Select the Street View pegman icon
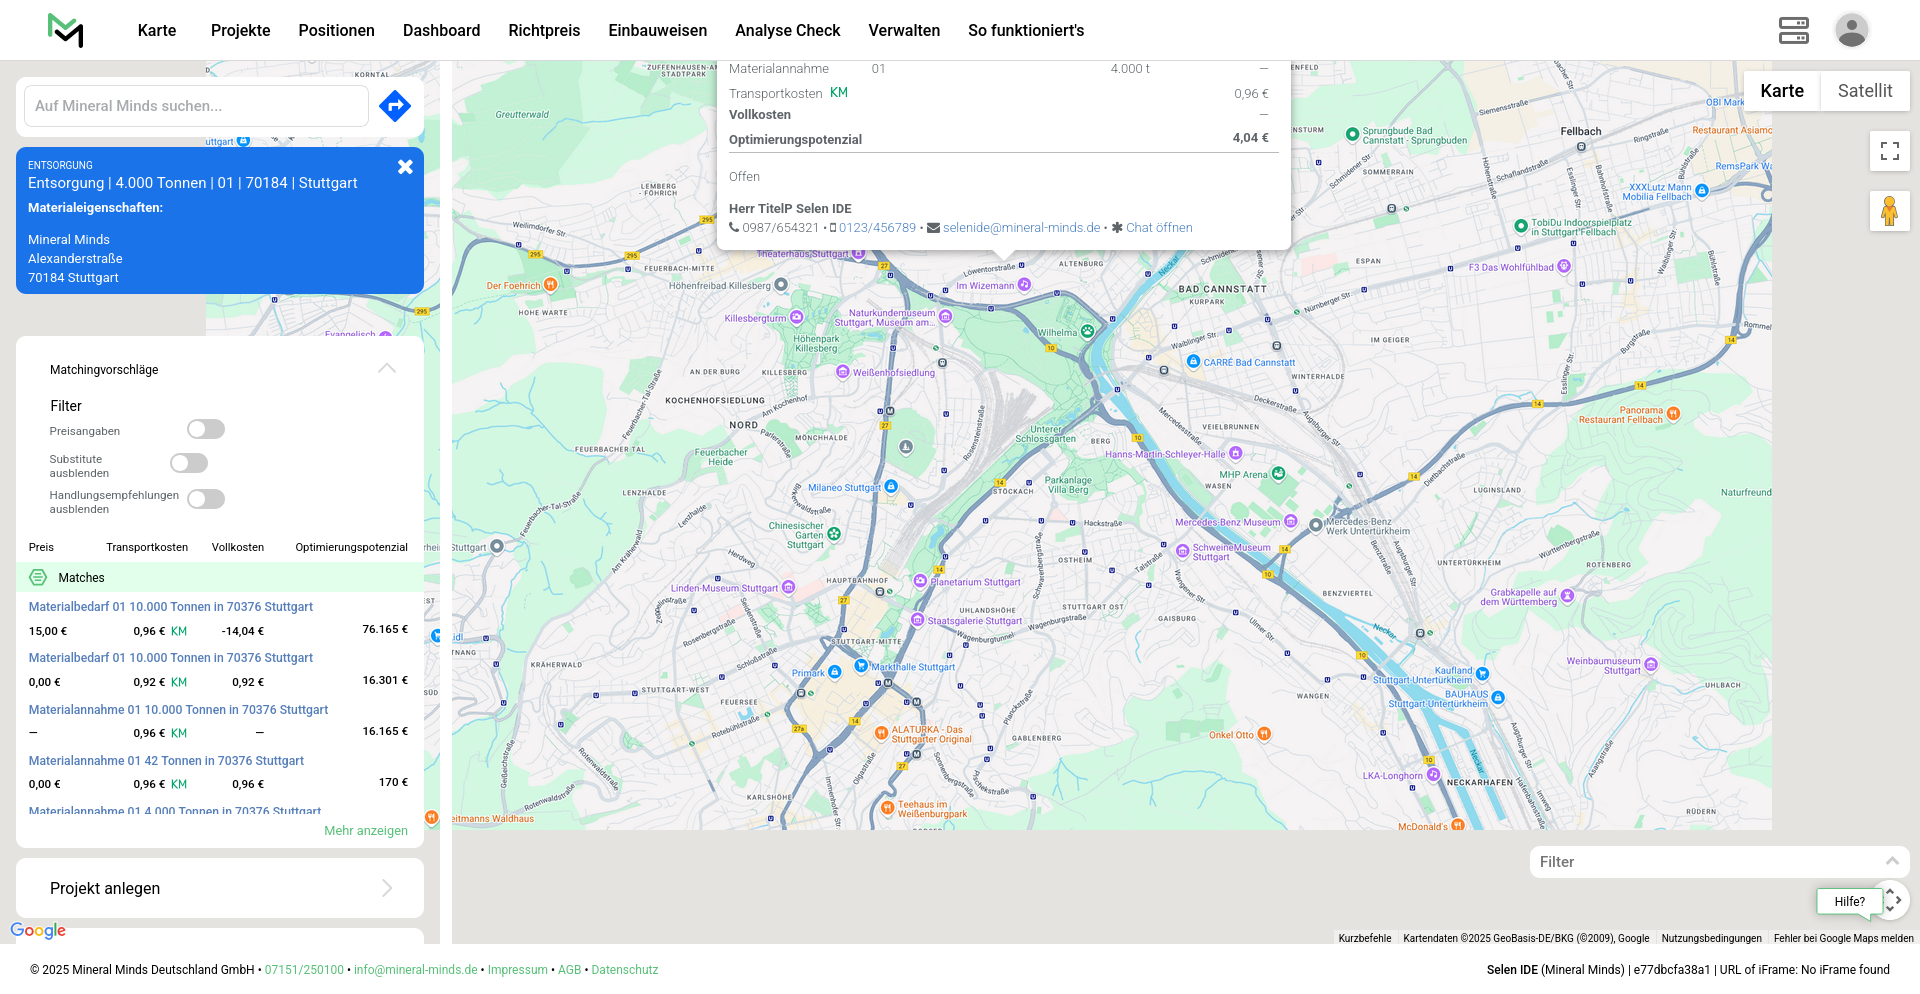Image resolution: width=1920 pixels, height=994 pixels. pos(1889,211)
